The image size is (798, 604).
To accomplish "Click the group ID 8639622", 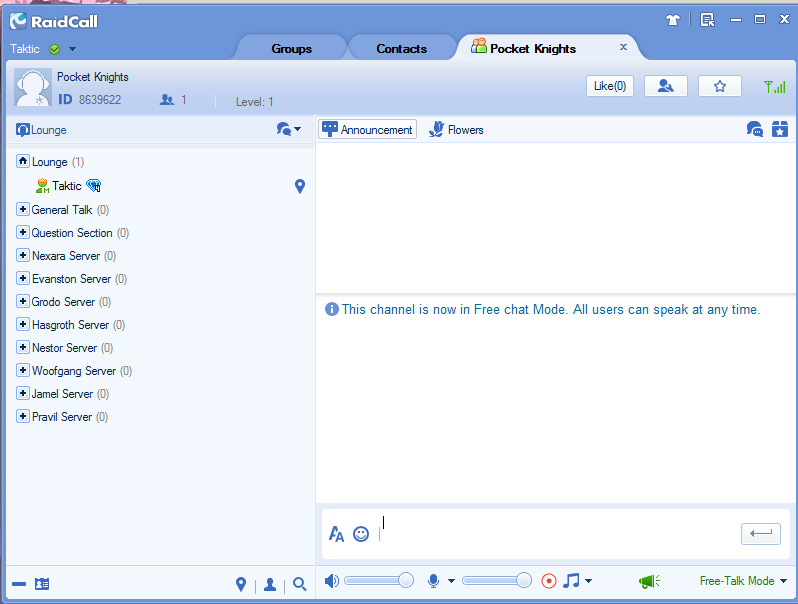I will [x=100, y=100].
